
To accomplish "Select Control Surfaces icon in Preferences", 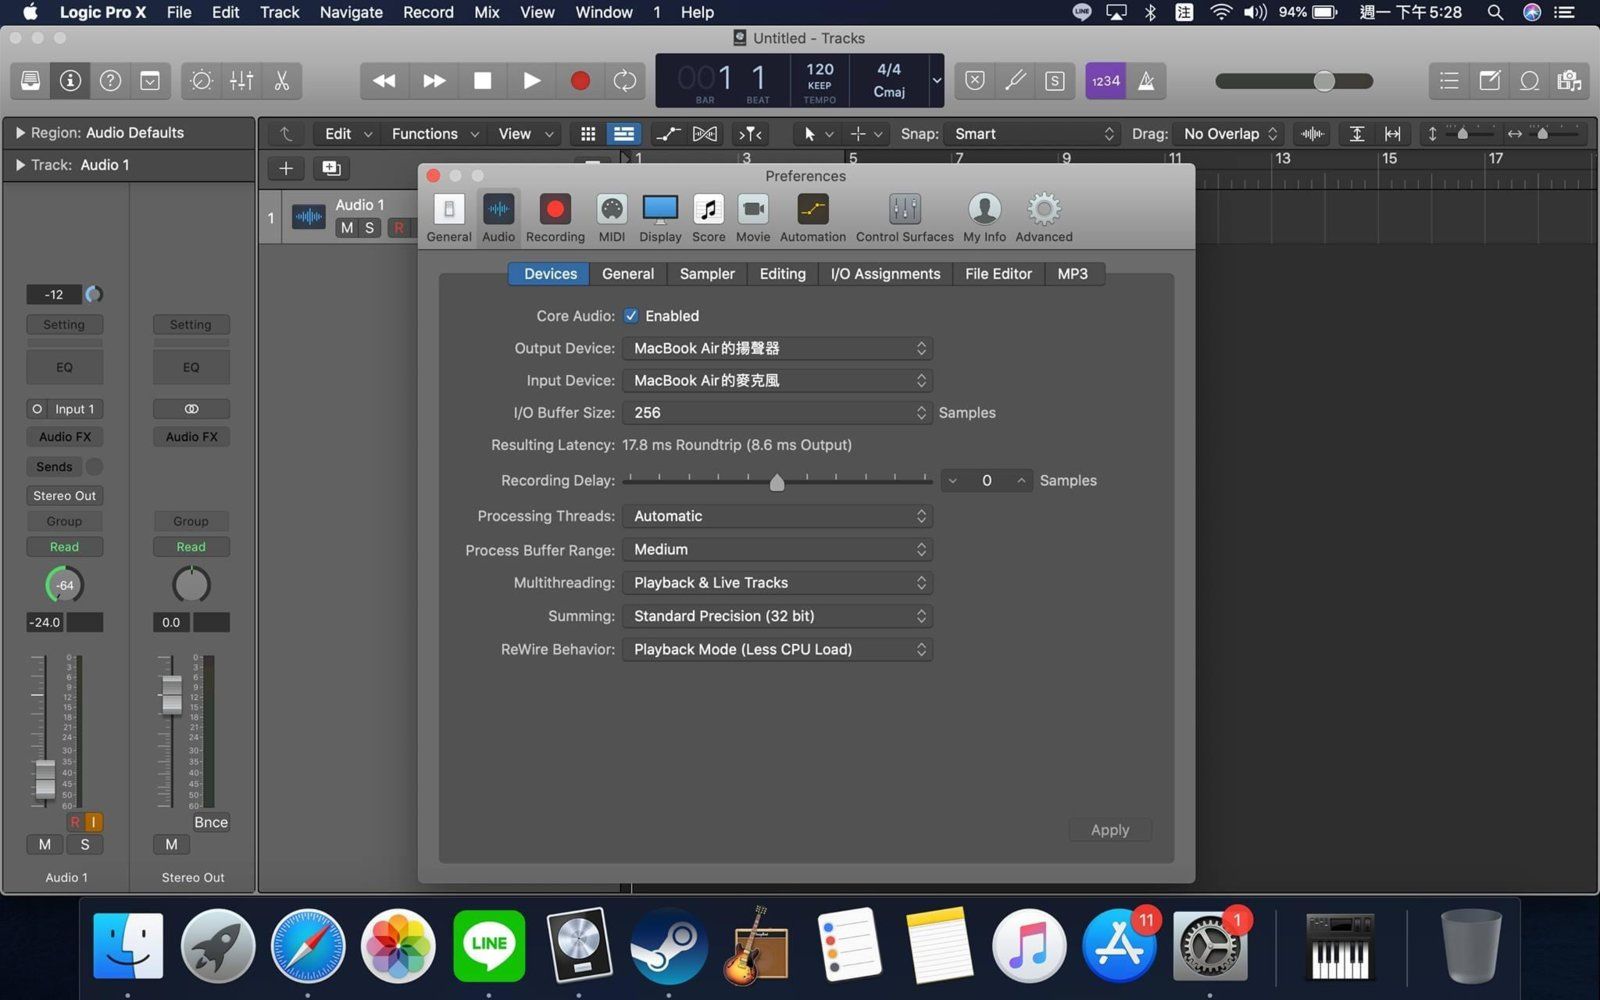I will 905,217.
